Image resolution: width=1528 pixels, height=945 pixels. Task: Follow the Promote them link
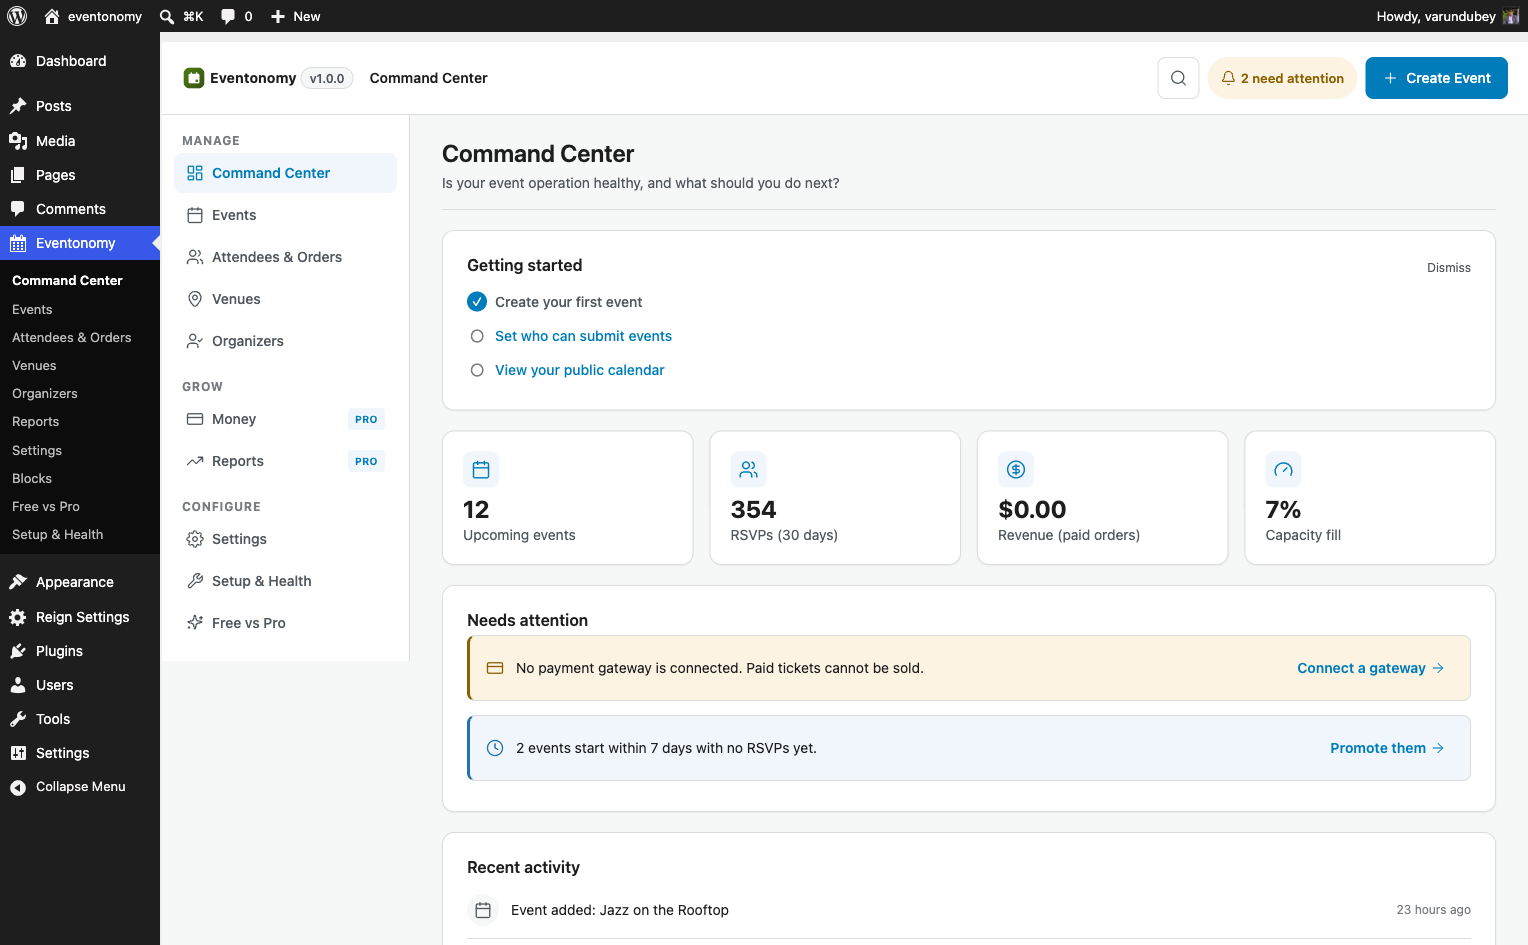point(1387,748)
